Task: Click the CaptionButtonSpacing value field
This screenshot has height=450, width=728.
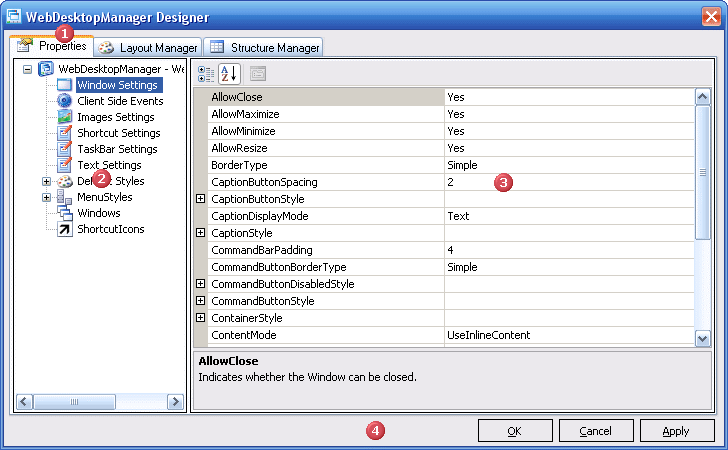Action: pyautogui.click(x=568, y=182)
